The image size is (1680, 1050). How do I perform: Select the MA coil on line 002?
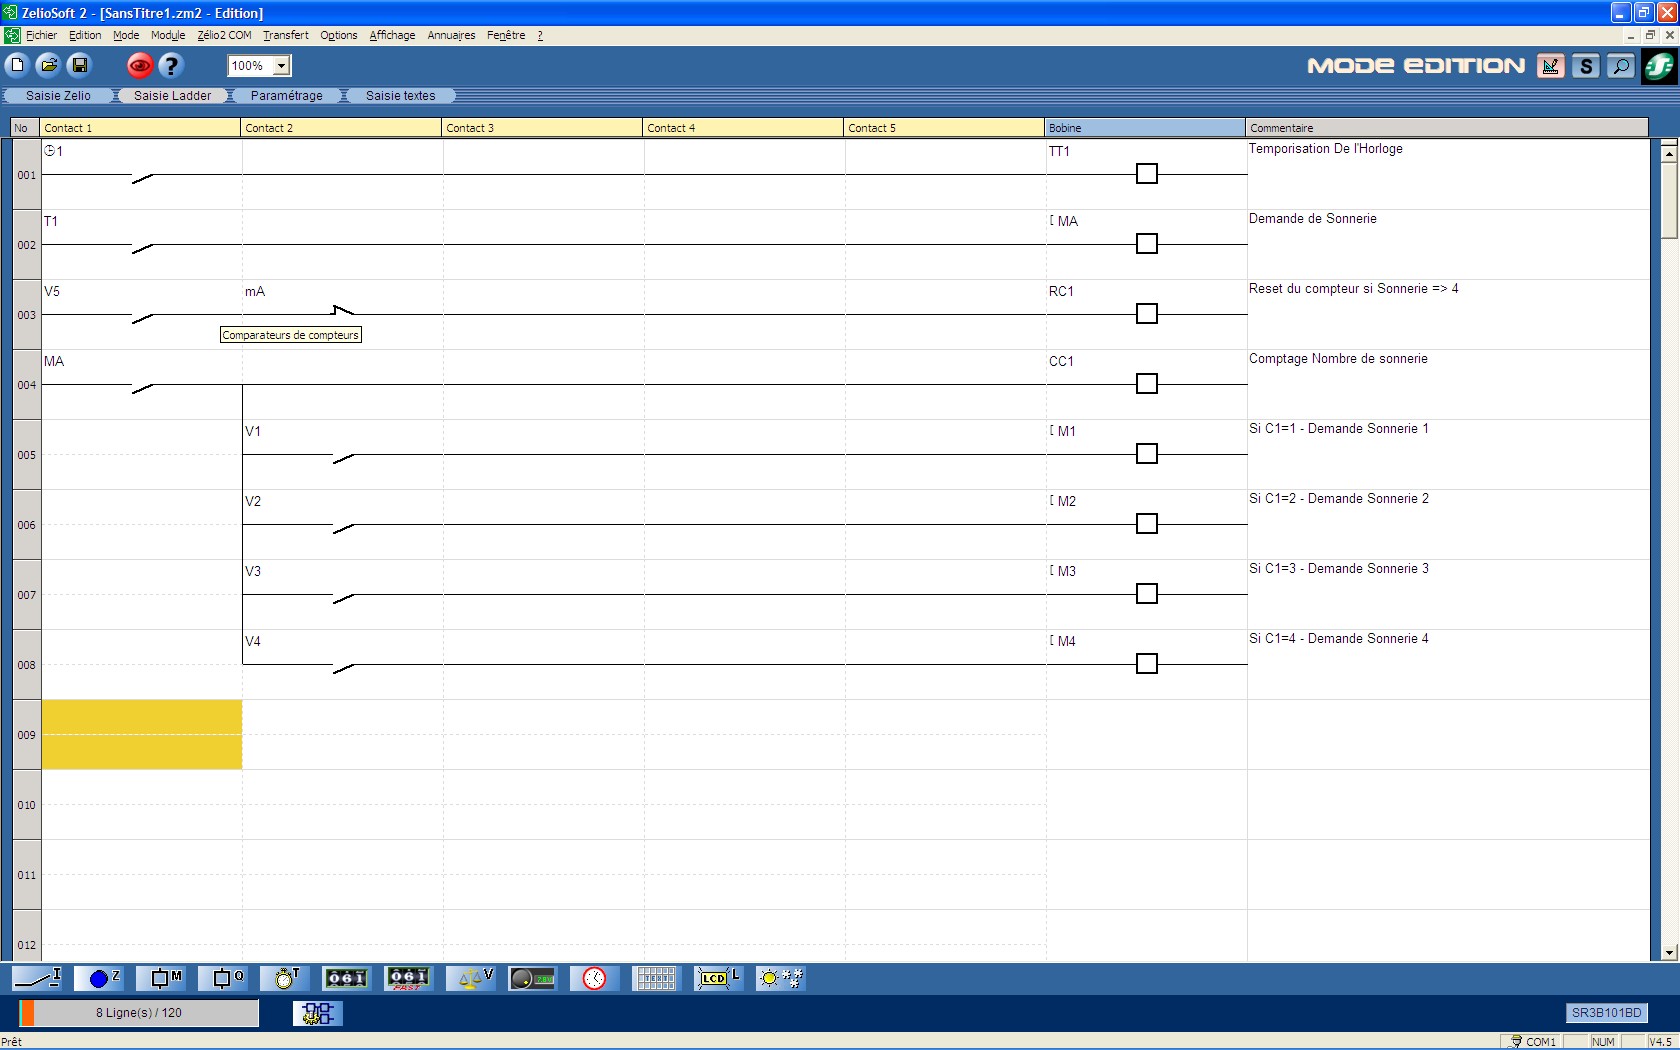pos(1146,244)
